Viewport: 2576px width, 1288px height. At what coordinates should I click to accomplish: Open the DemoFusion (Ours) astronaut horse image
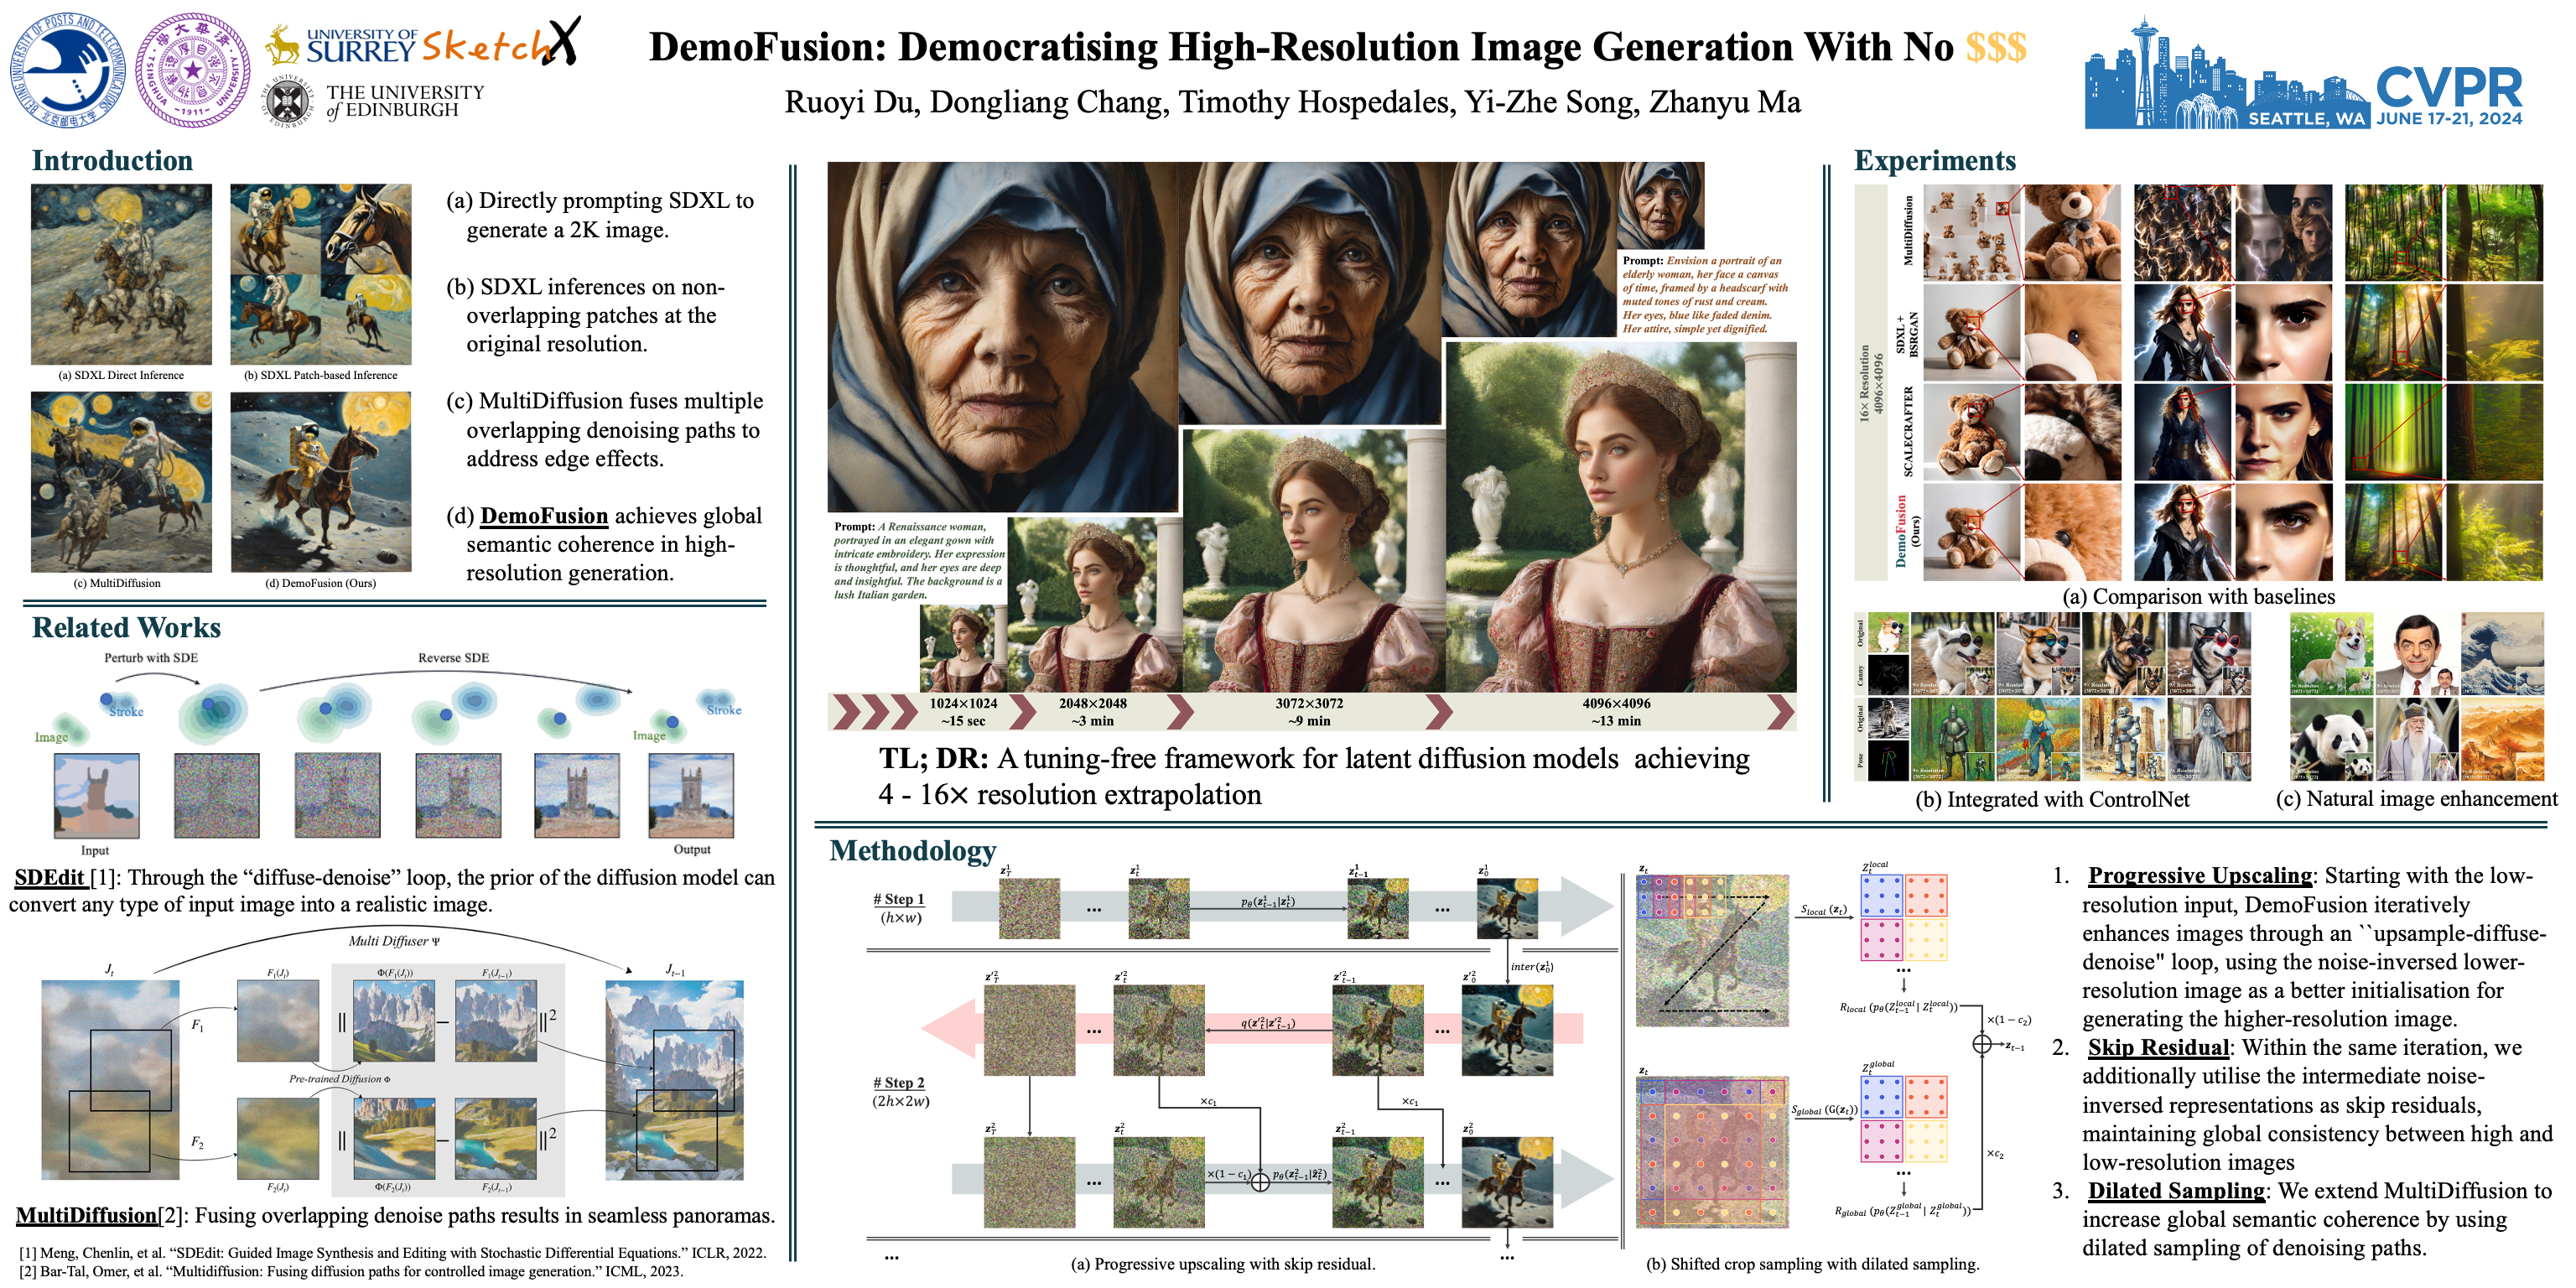(320, 481)
